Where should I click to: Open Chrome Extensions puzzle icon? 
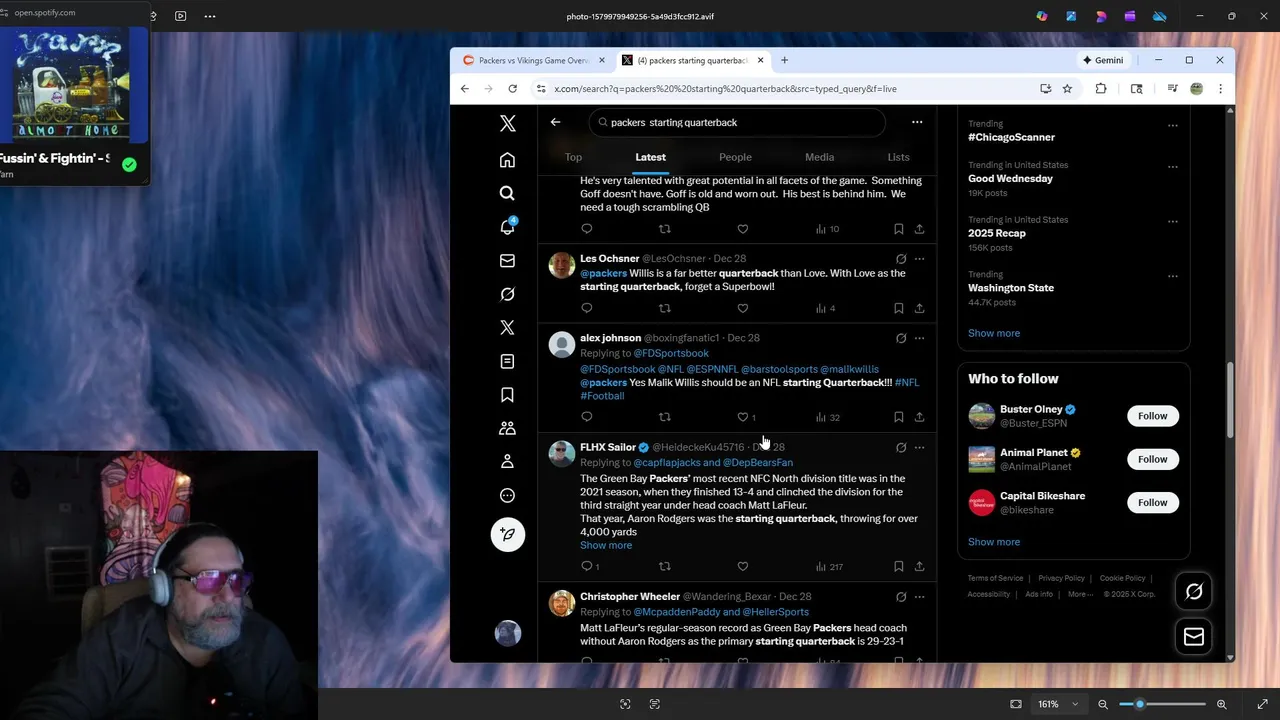click(1101, 89)
